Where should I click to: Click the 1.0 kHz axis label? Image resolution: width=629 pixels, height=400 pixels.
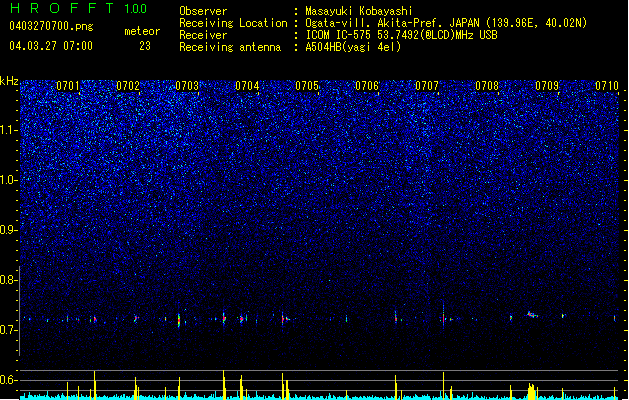pos(9,180)
